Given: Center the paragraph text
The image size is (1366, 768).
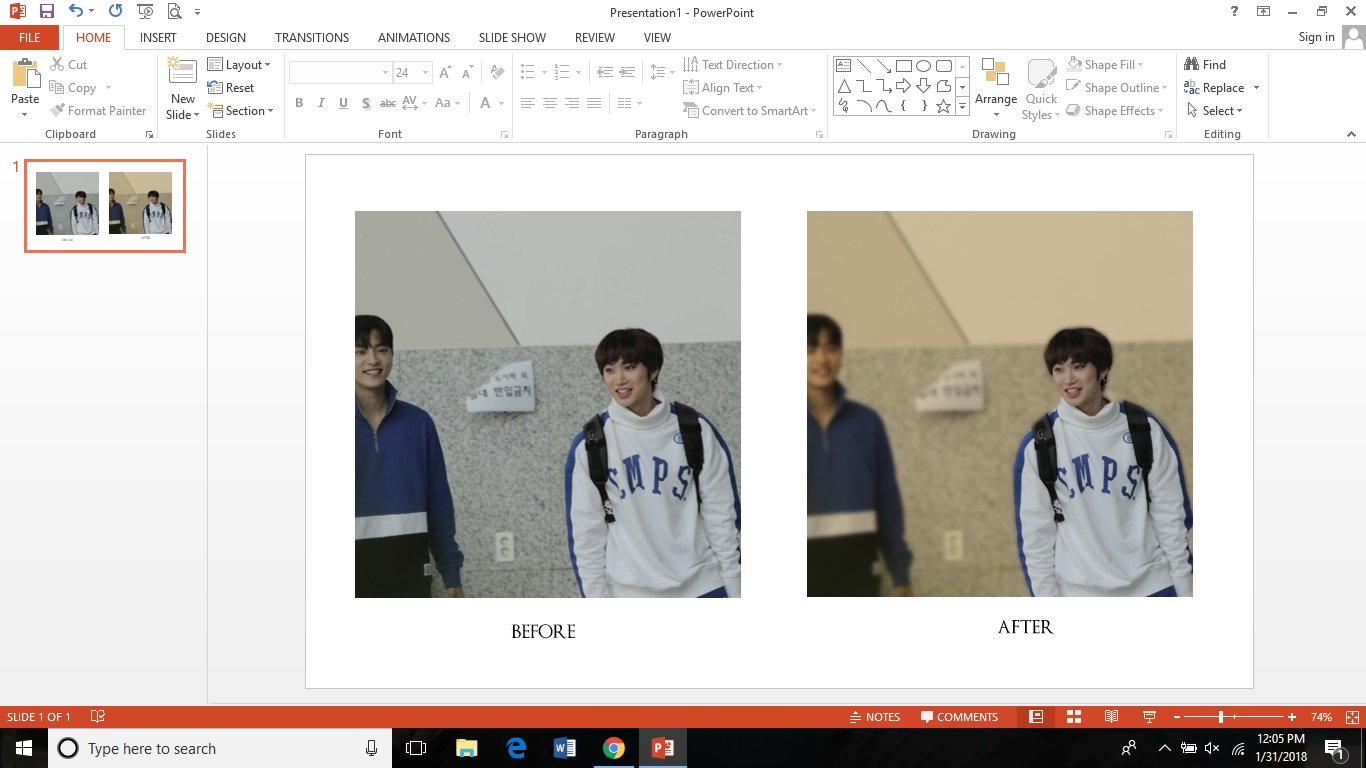Looking at the screenshot, I should 550,103.
